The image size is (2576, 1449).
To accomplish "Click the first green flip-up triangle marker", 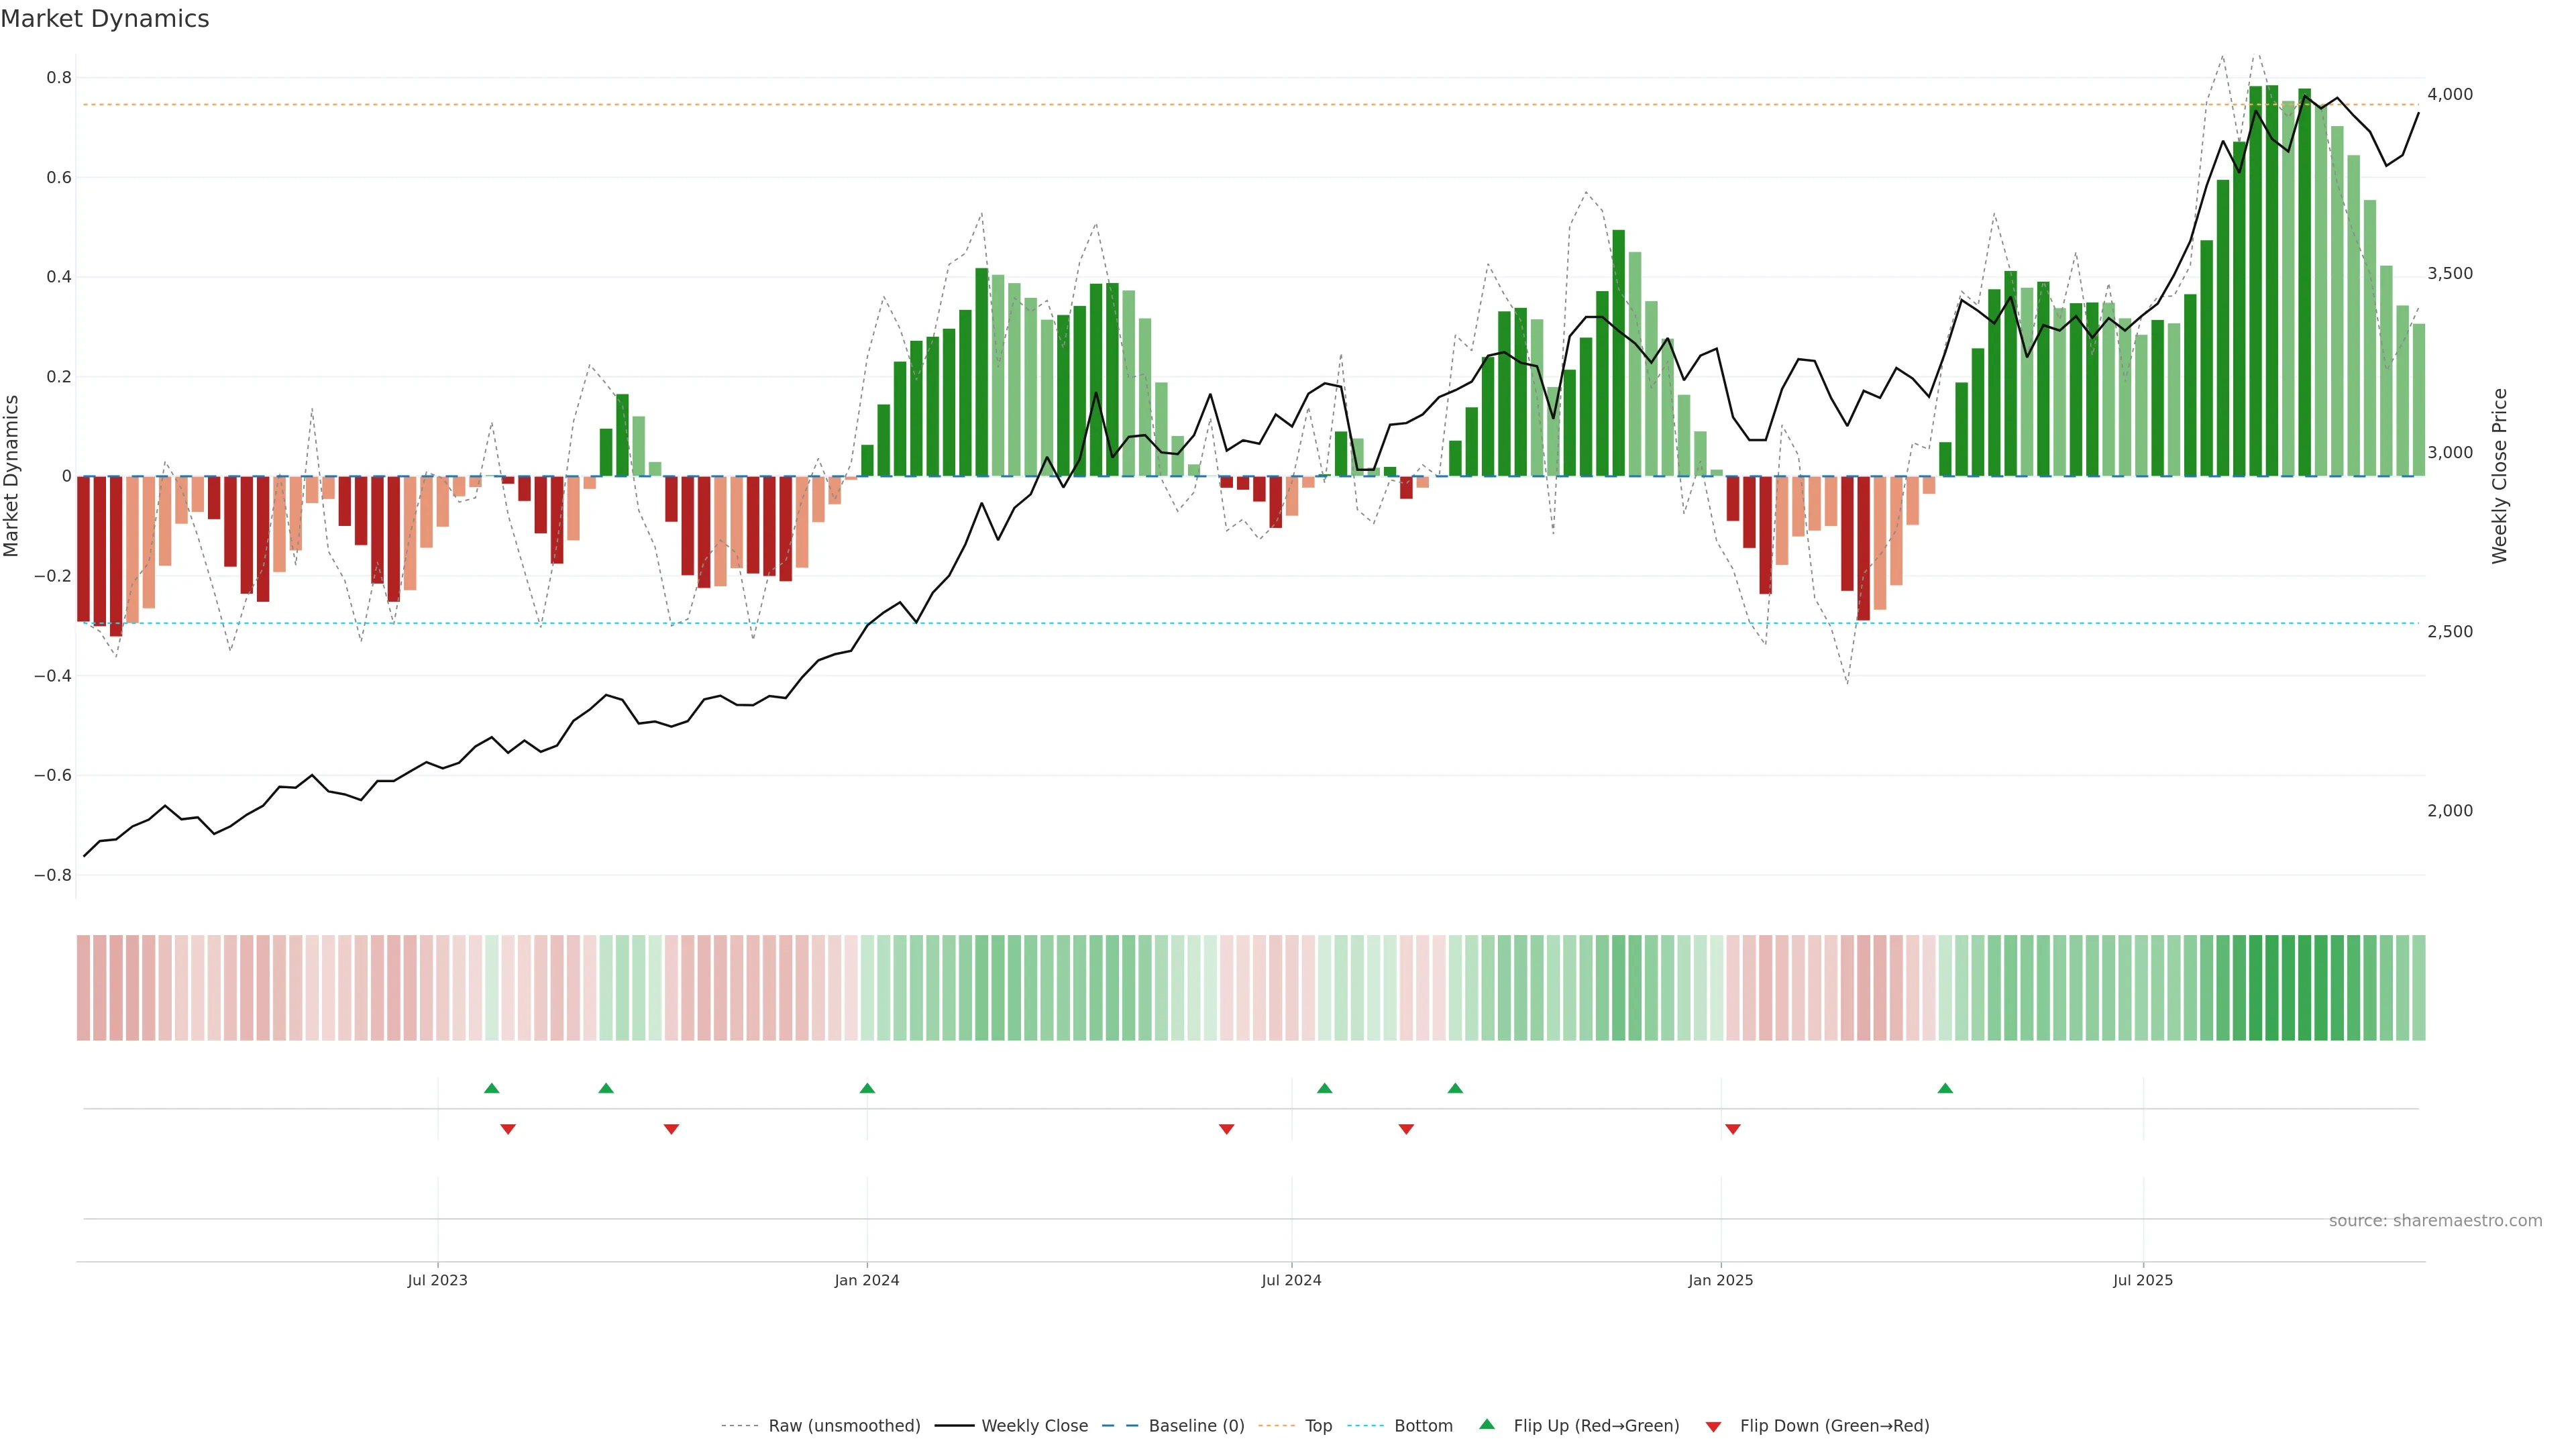I will point(491,1088).
